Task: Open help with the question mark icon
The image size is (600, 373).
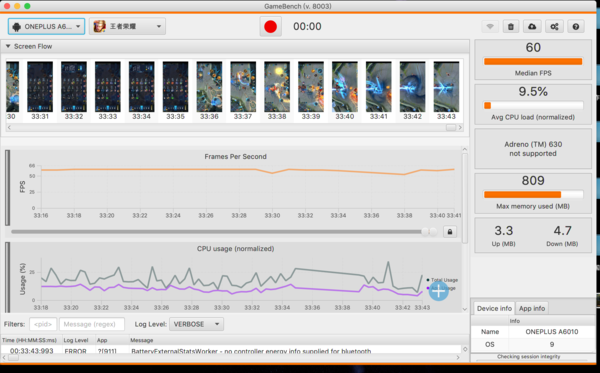Action: (x=576, y=26)
